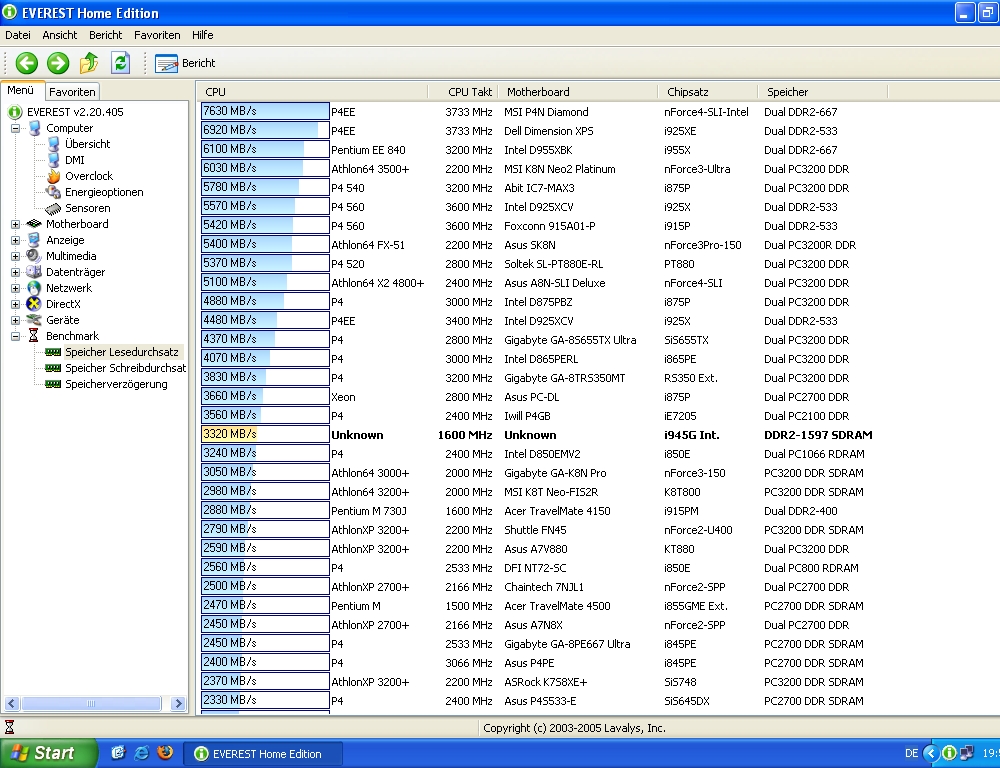Expand the Datenträger tree node
Viewport: 1000px width, 768px height.
[15, 272]
